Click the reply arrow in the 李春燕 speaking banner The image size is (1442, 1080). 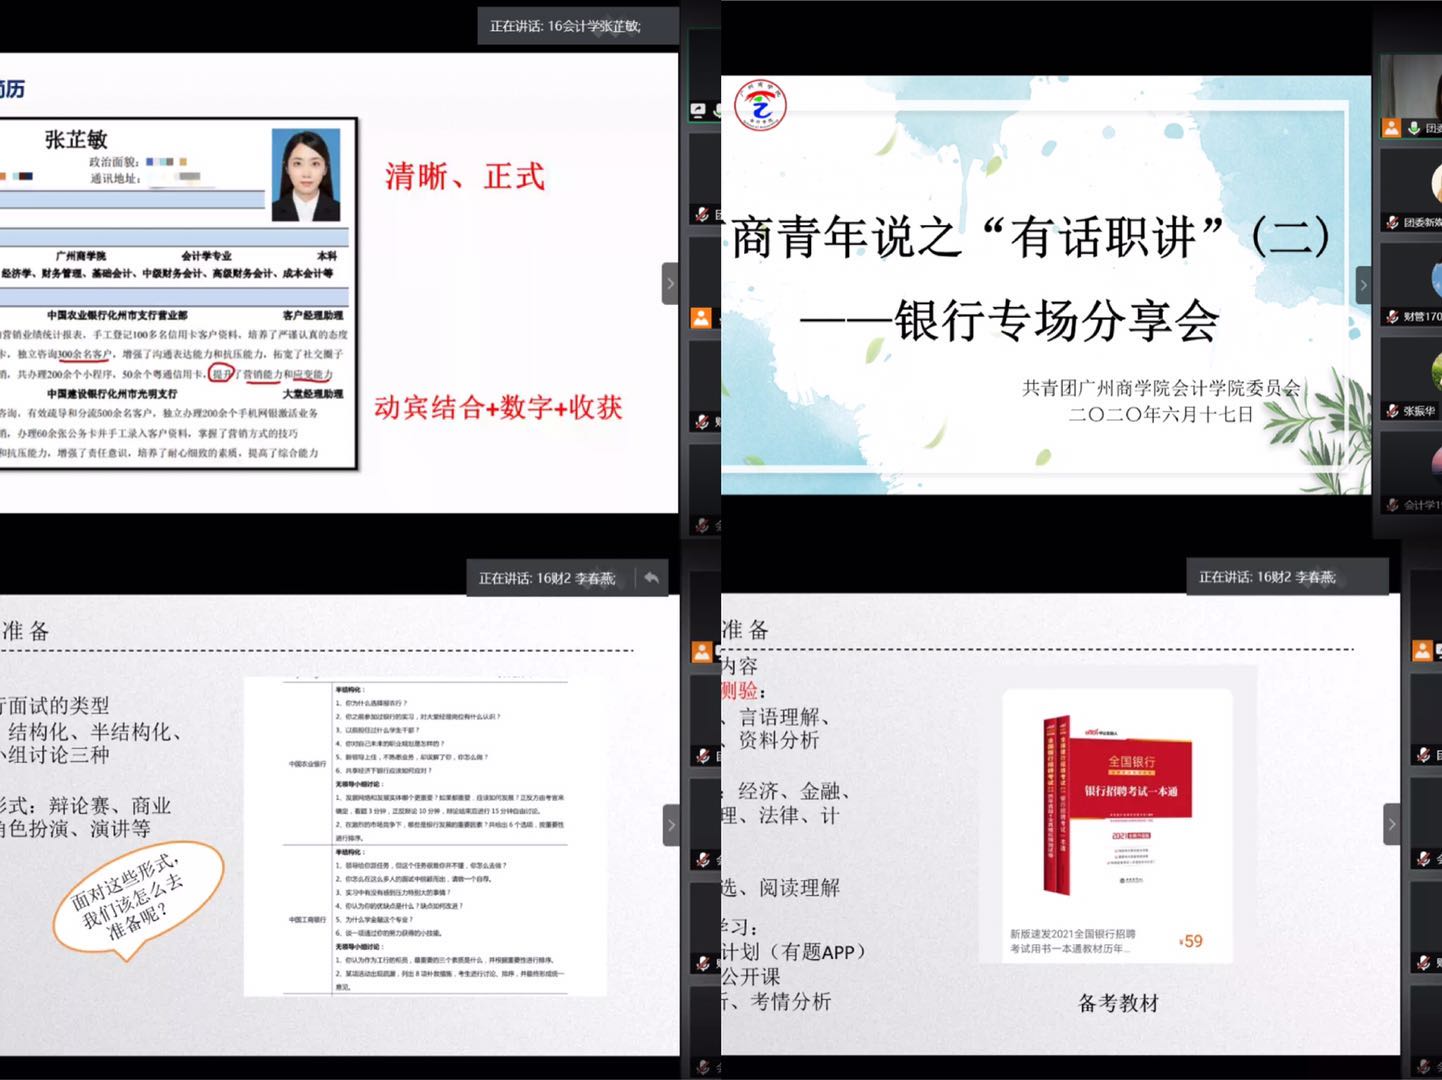(651, 578)
